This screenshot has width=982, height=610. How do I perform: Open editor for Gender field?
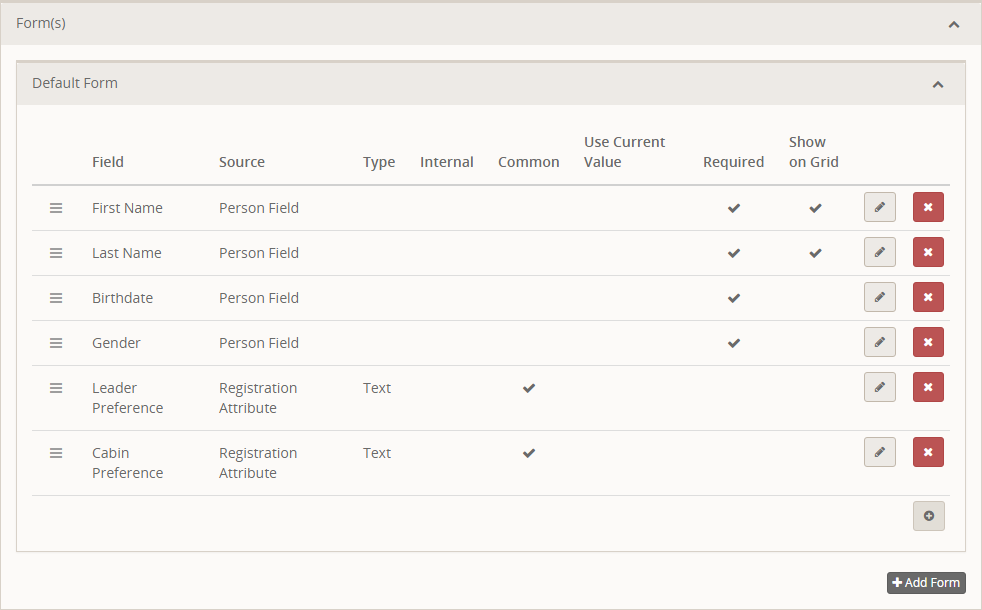879,342
